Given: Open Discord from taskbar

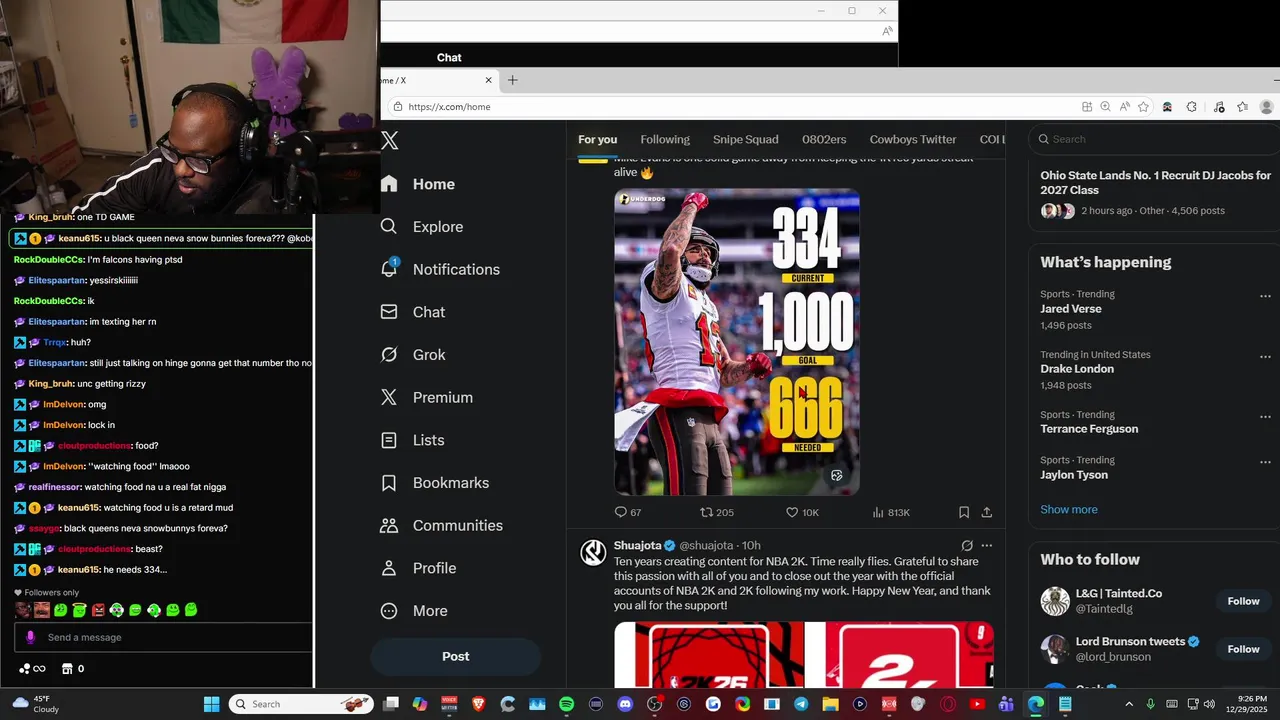Looking at the screenshot, I should [x=625, y=704].
